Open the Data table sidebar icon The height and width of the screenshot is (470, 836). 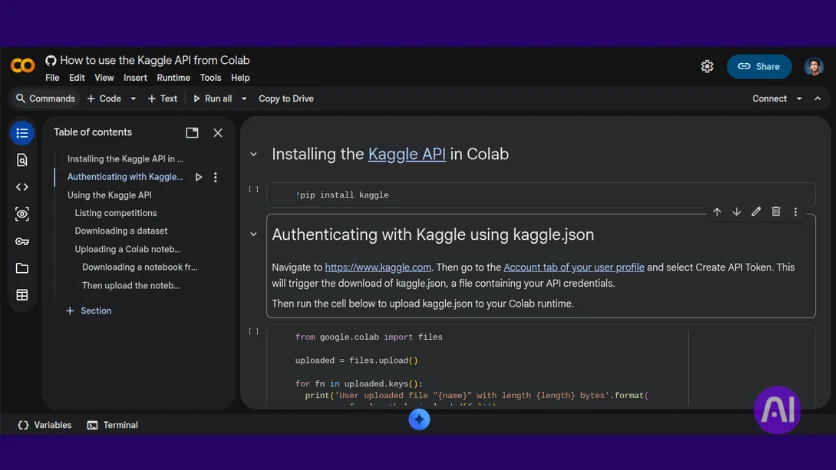(22, 295)
